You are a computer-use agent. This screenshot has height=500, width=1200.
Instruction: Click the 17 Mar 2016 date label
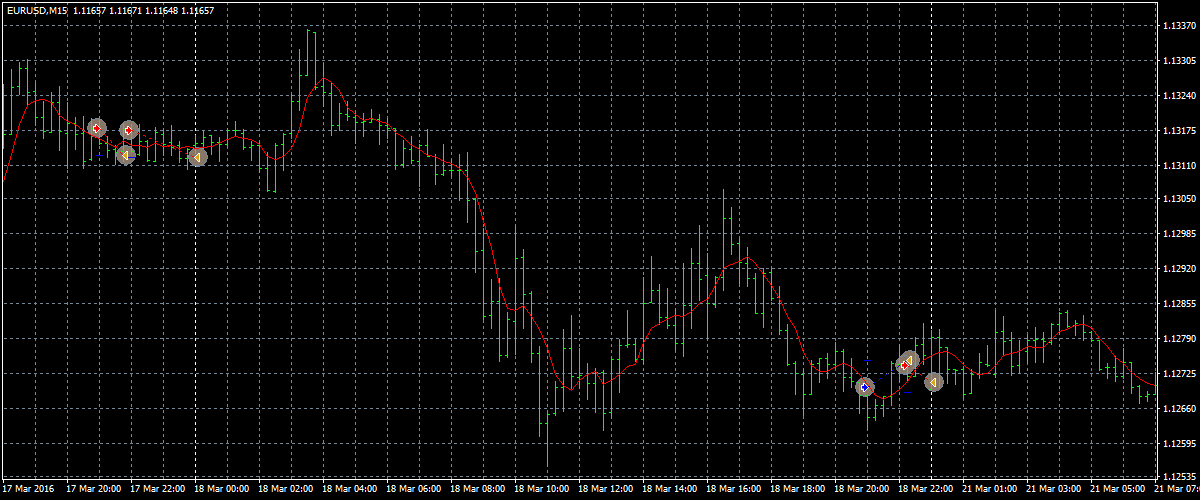click(x=28, y=490)
